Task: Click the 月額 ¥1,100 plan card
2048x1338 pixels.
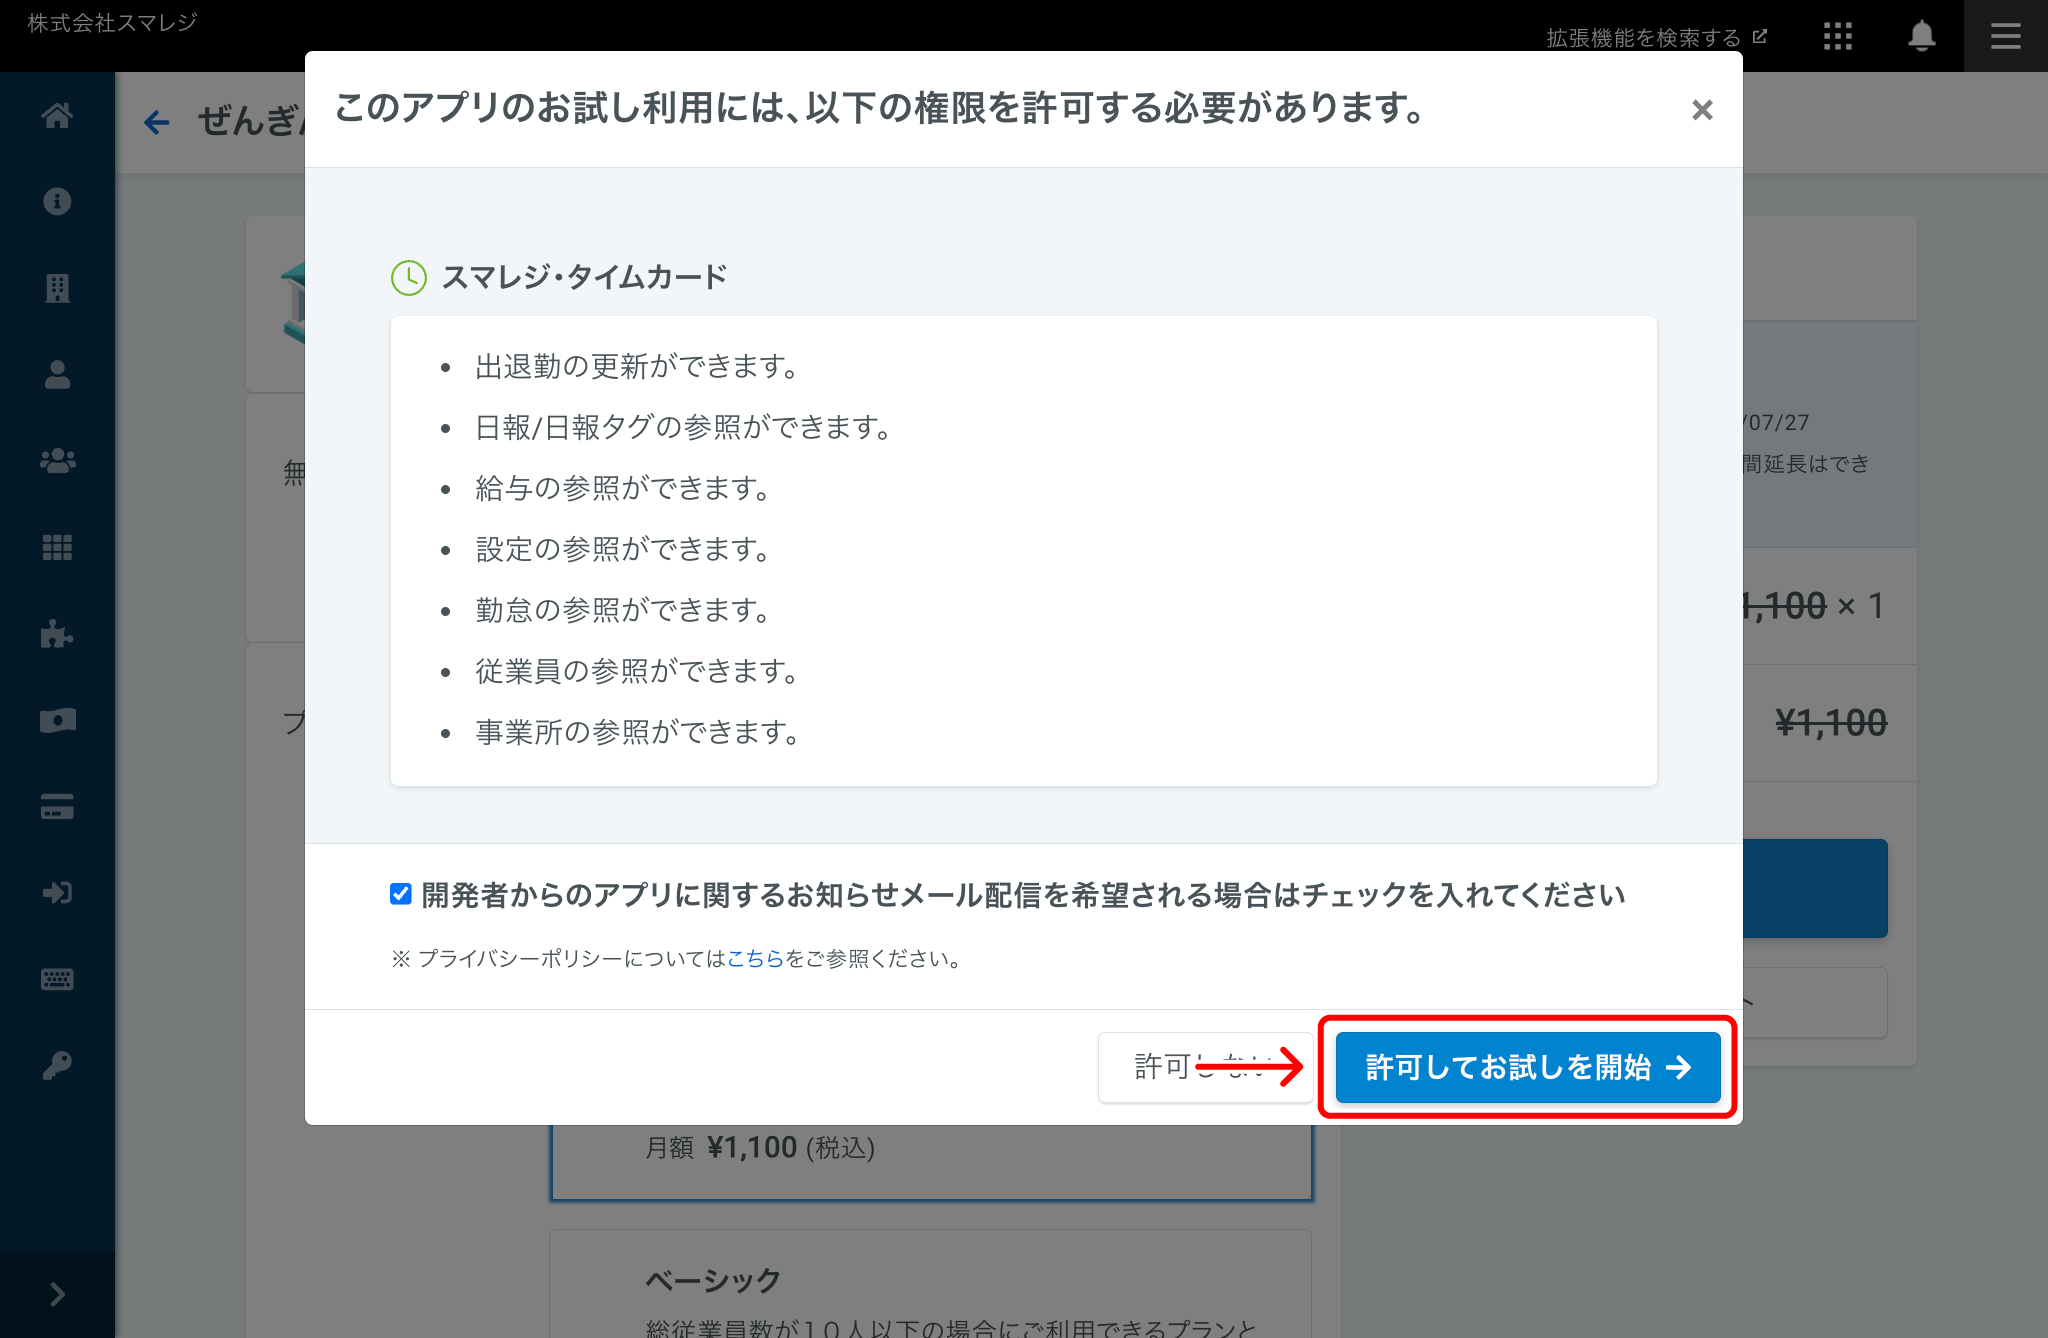Action: pos(930,1162)
